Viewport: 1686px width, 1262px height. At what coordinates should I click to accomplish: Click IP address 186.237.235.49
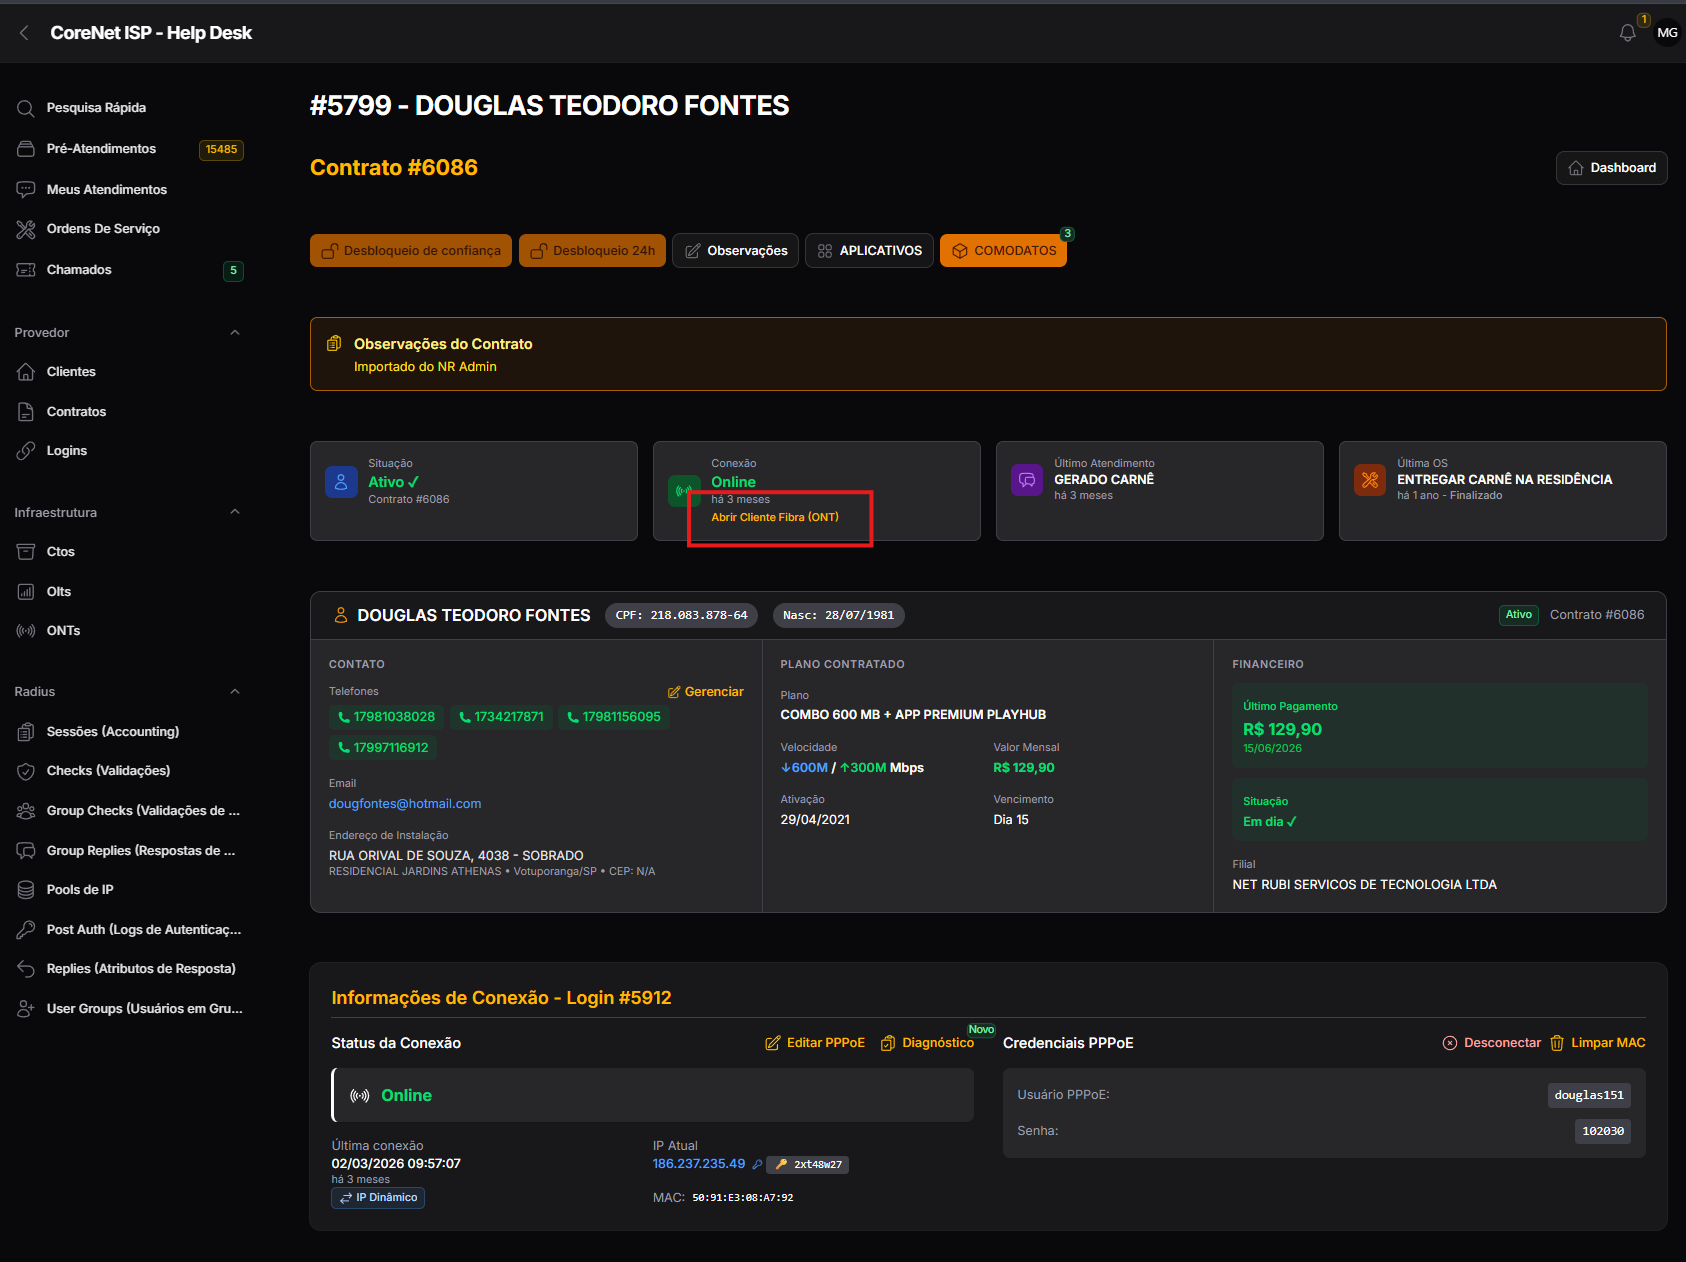coord(699,1164)
